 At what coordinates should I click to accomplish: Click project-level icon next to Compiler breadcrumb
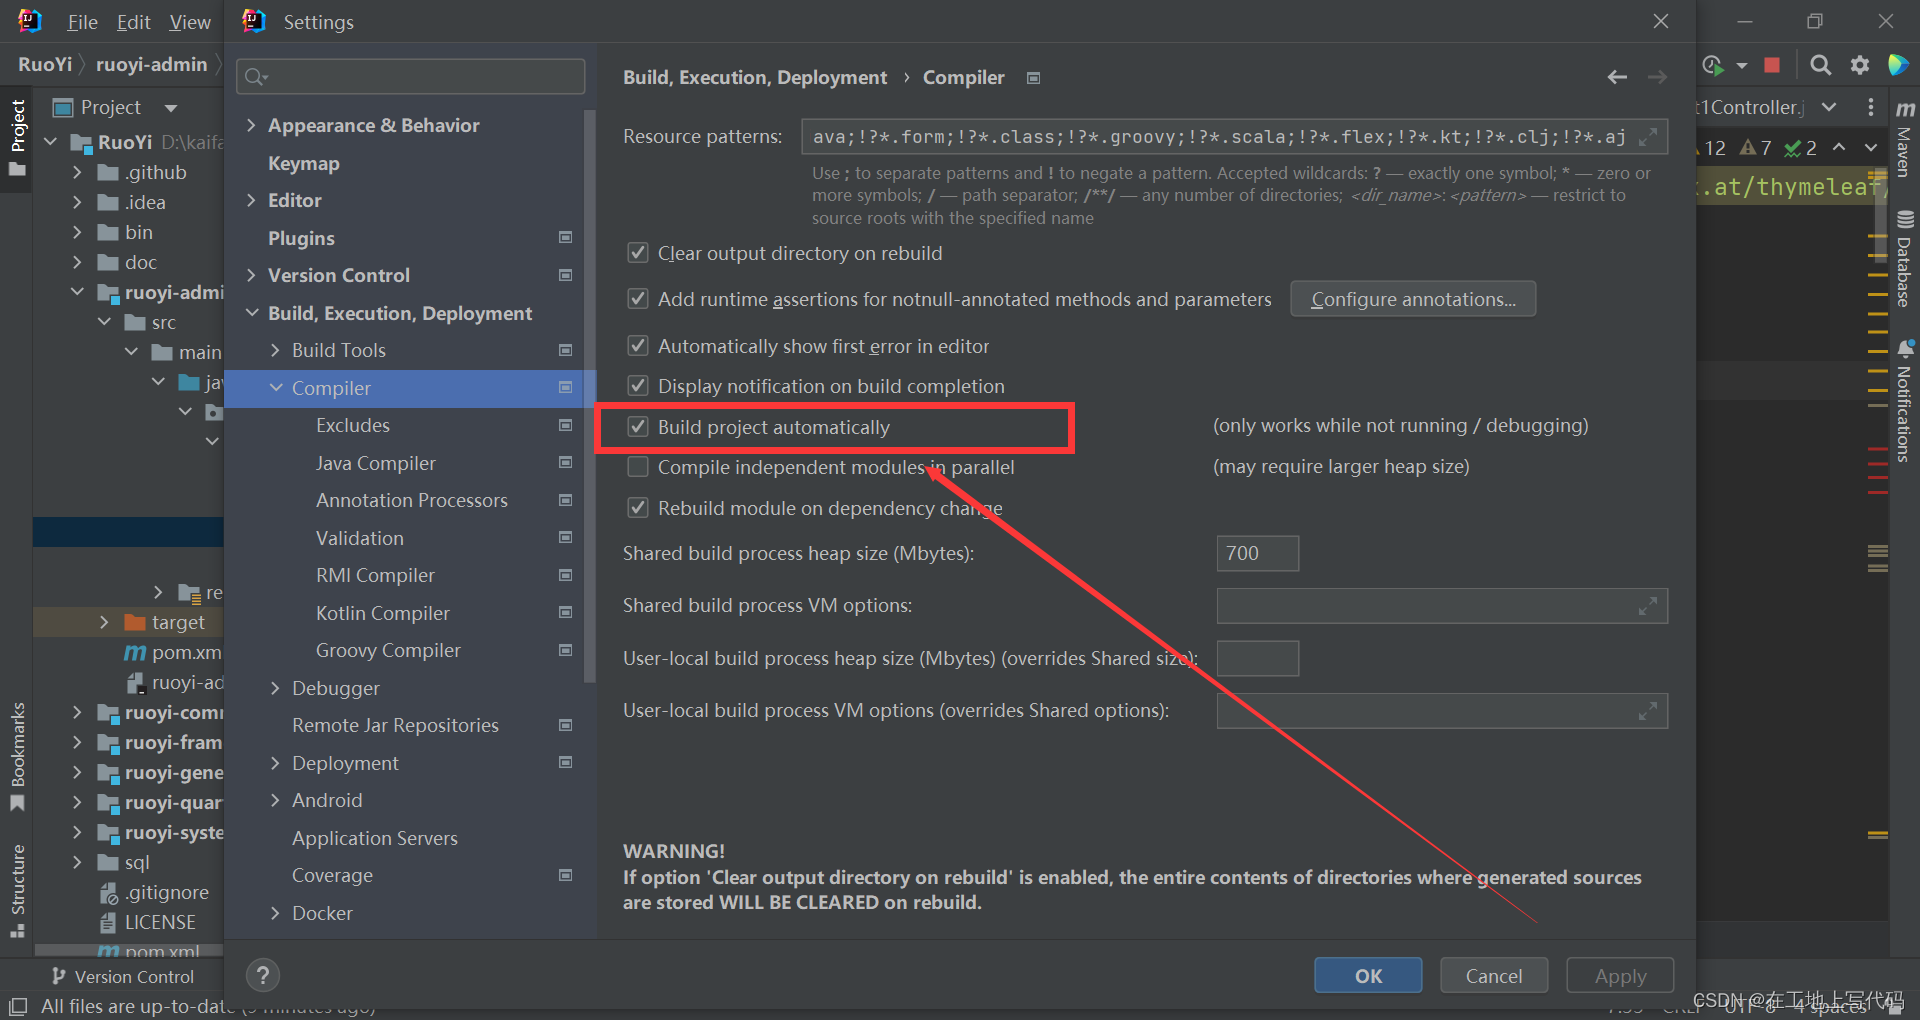[1034, 78]
